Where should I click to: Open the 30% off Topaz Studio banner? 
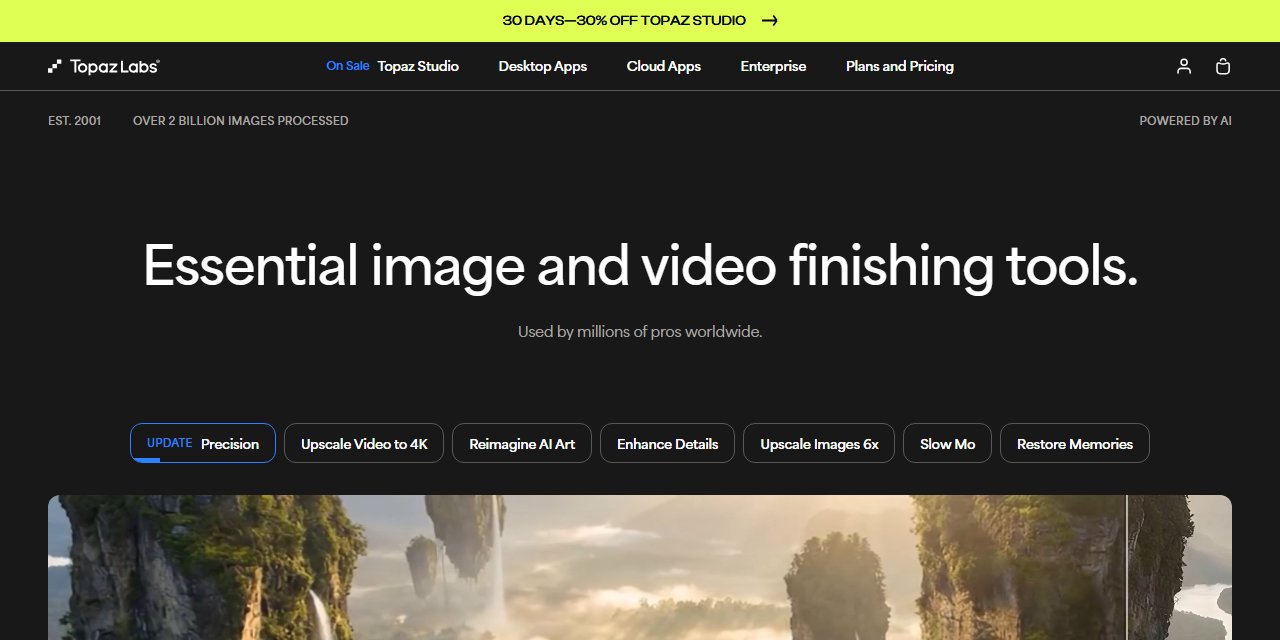[x=640, y=20]
